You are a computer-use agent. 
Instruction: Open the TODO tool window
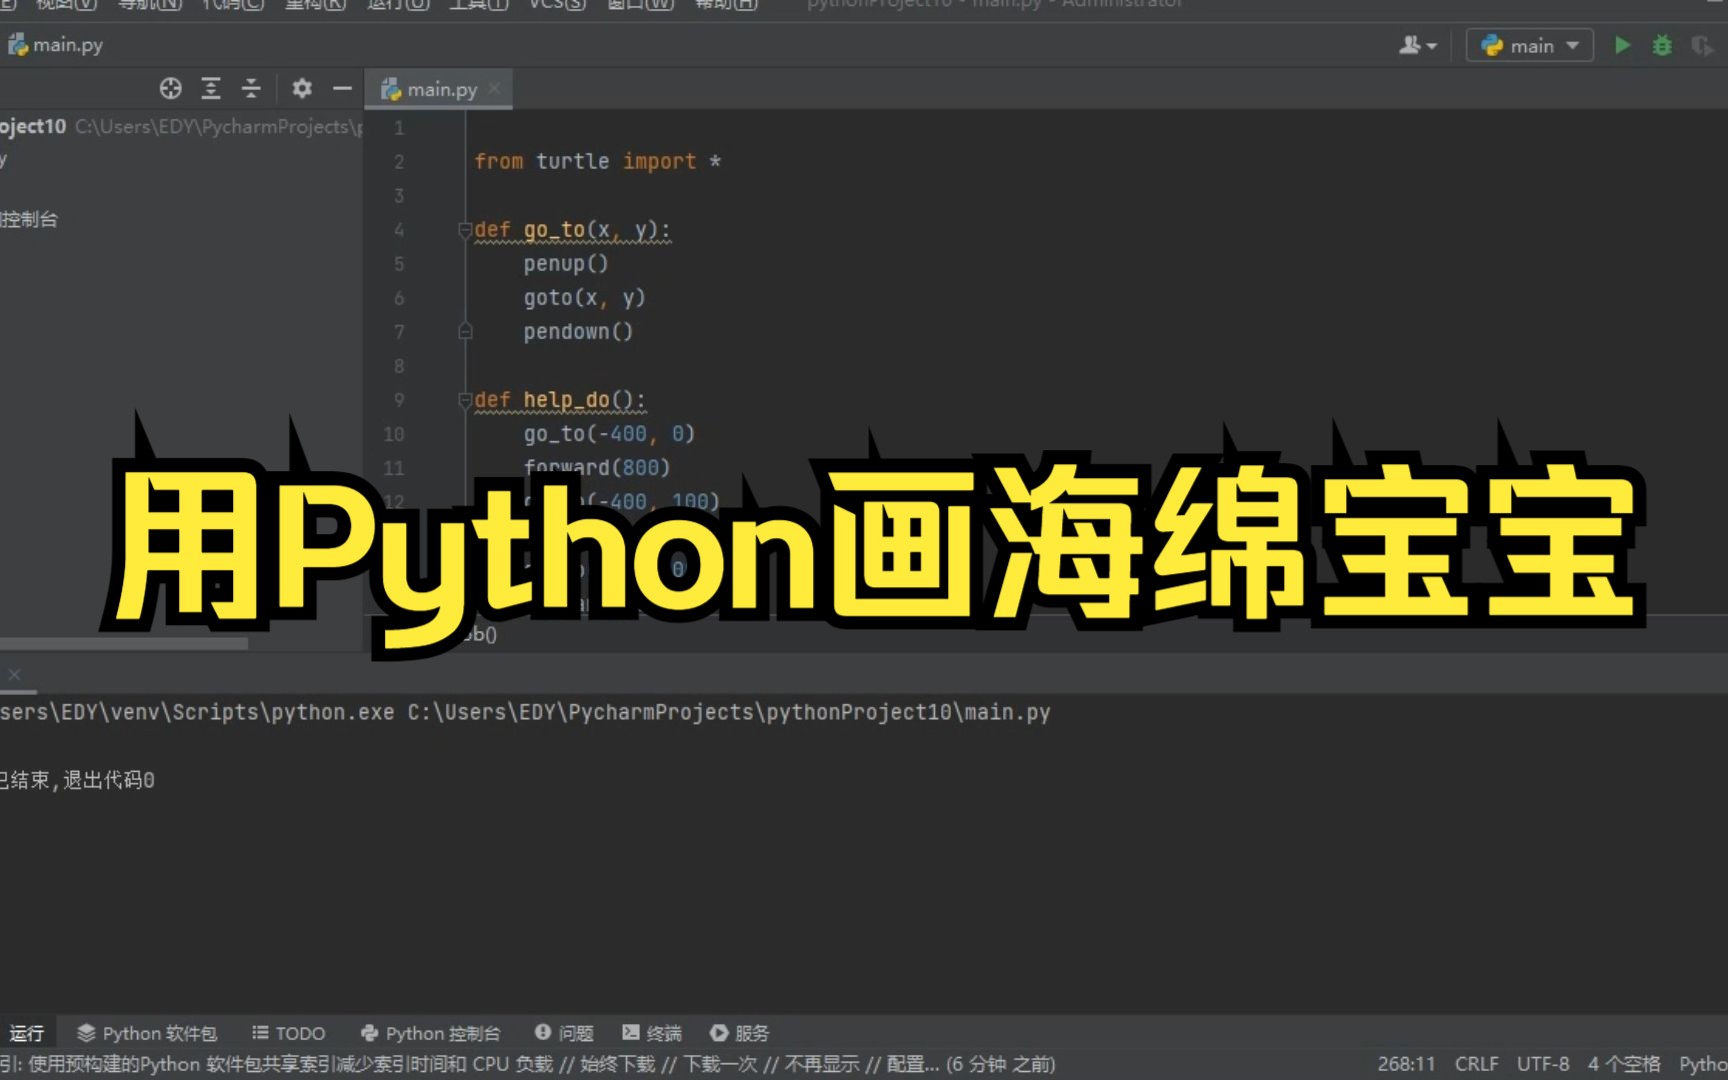coord(289,1033)
